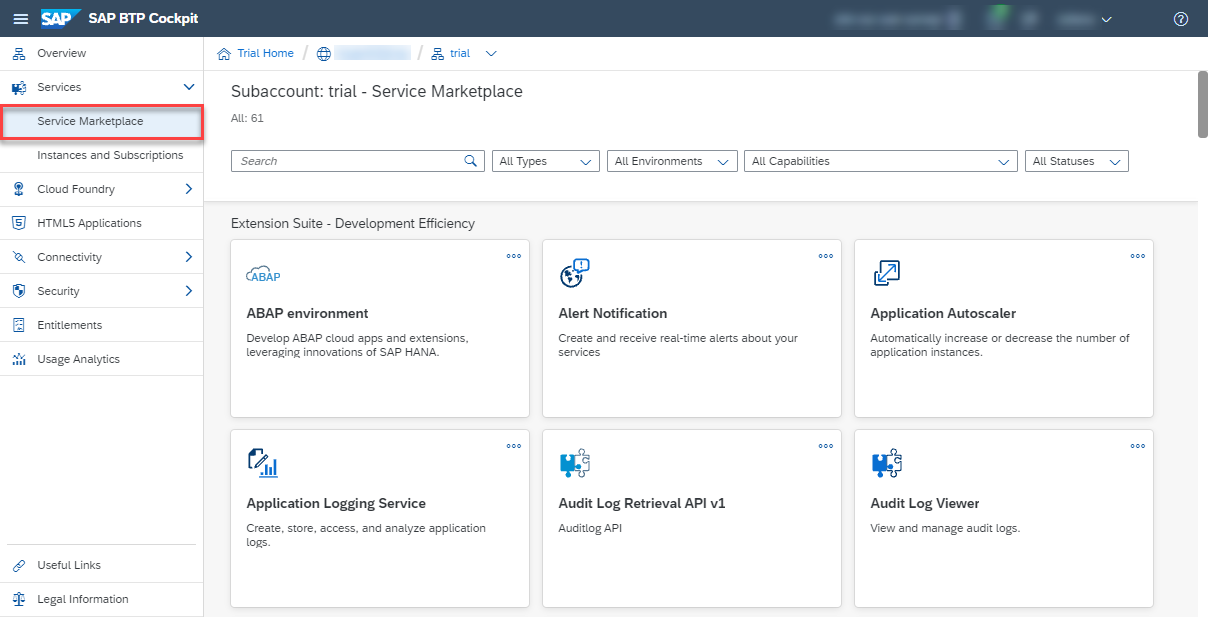1208x617 pixels.
Task: Expand the Security section chevron
Action: click(x=189, y=291)
